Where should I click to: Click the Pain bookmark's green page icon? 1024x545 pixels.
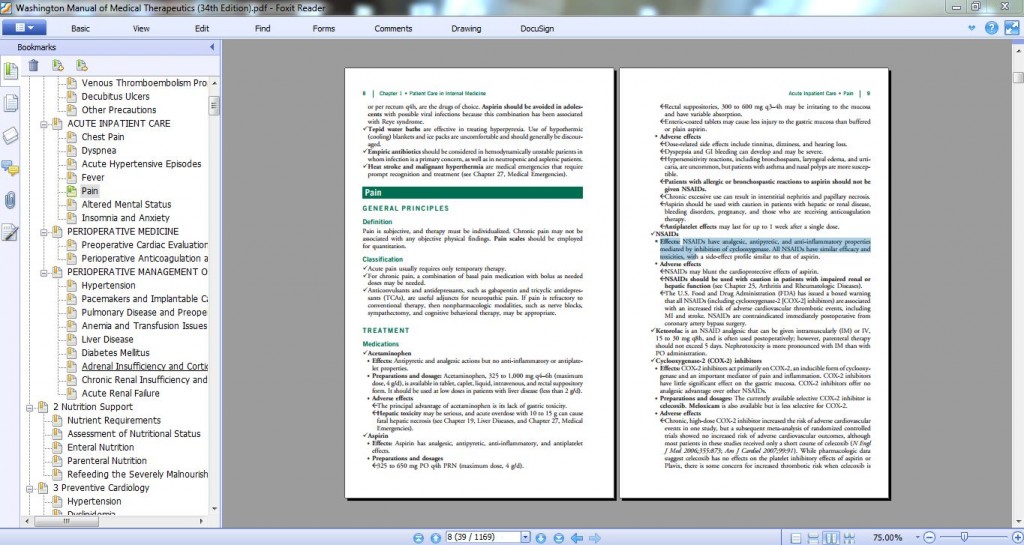(72, 191)
